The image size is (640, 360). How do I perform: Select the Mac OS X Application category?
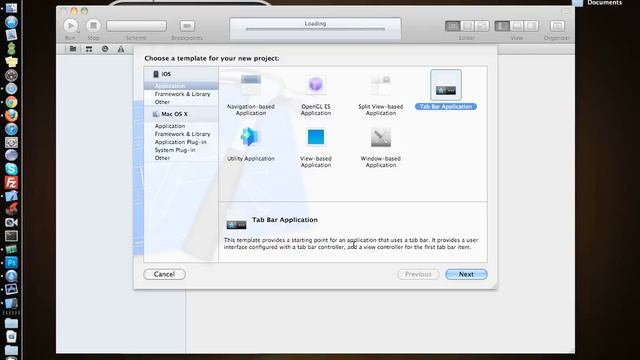coord(181,126)
